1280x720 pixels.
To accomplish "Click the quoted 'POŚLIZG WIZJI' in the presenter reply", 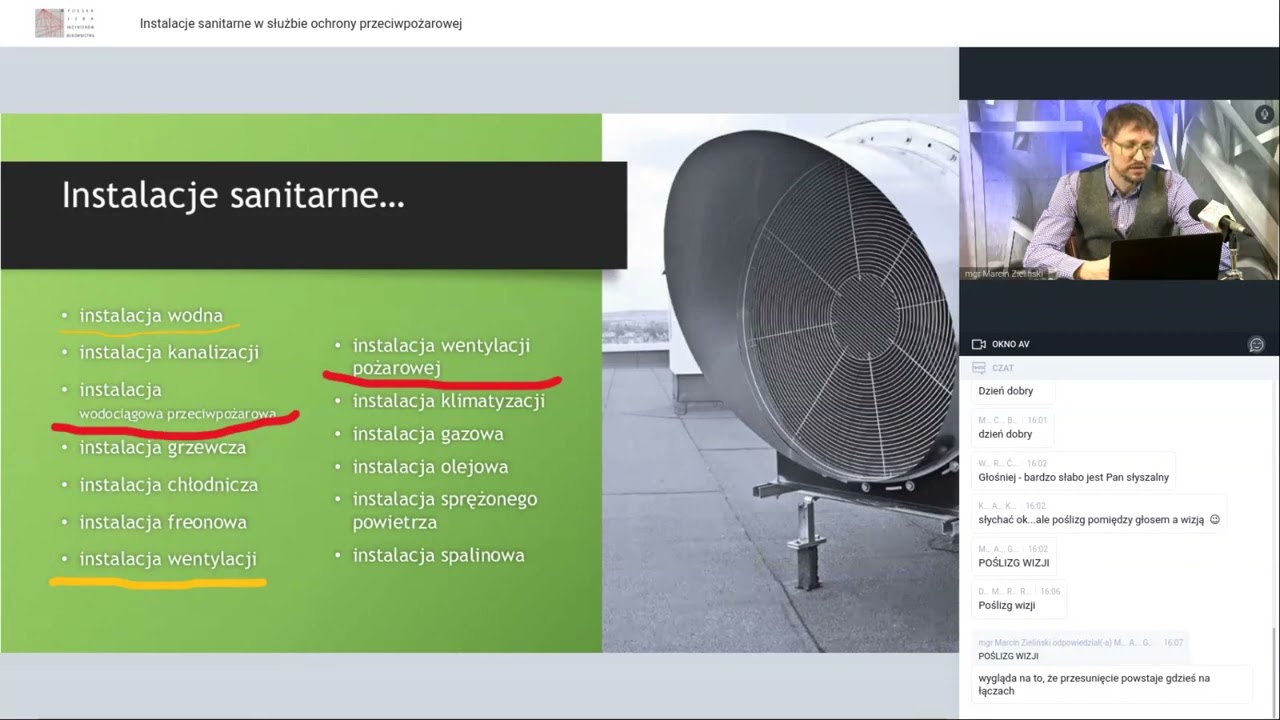I will [1008, 656].
